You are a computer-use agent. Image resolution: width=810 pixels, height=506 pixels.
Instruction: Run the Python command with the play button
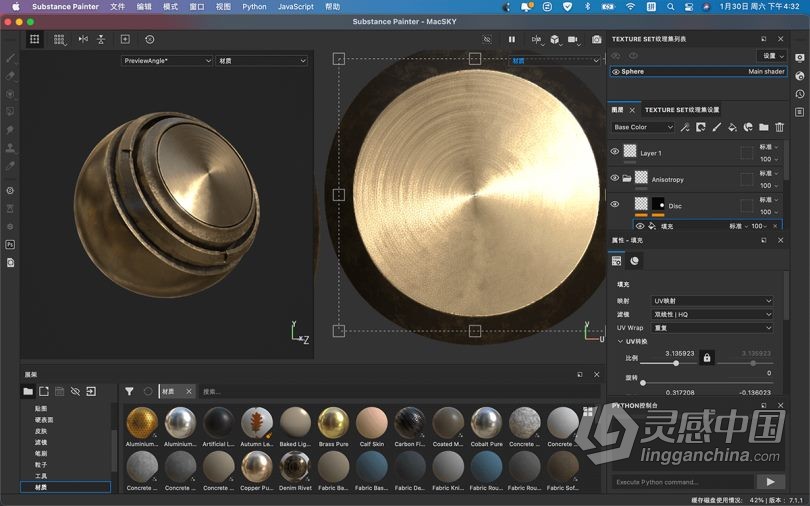[x=770, y=482]
